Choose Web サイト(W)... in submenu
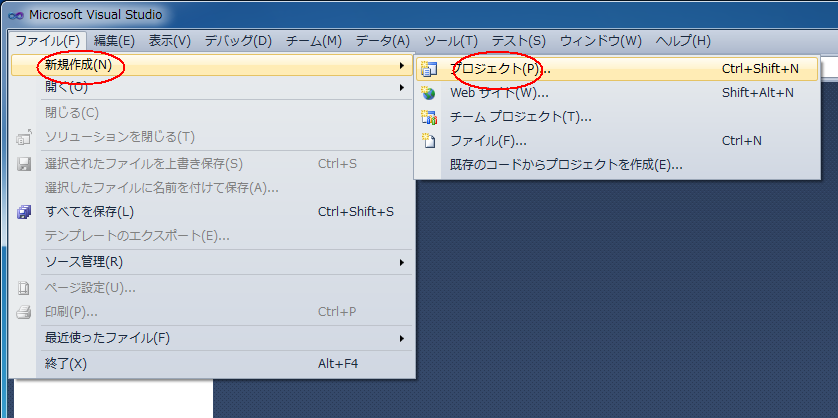 click(x=617, y=93)
